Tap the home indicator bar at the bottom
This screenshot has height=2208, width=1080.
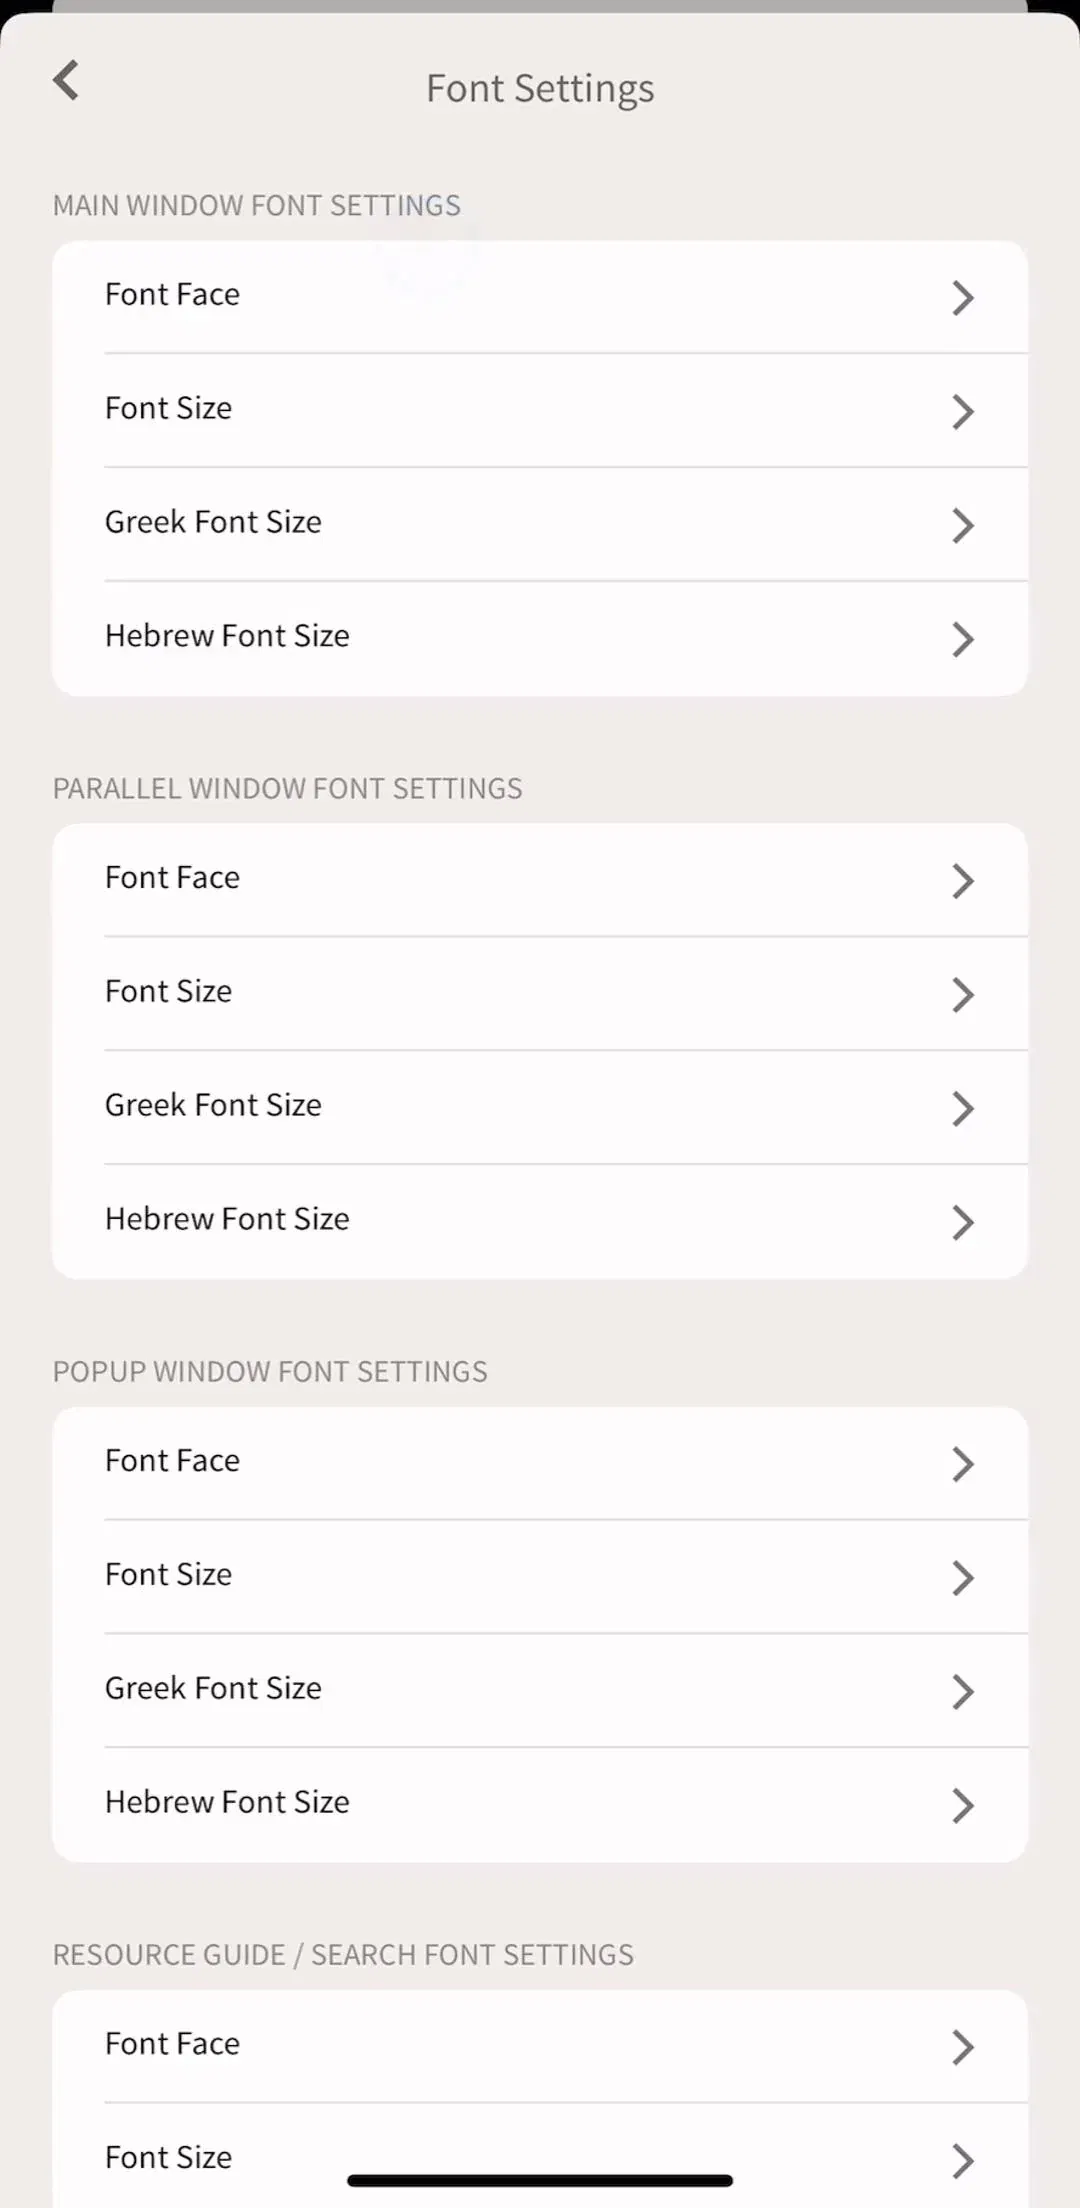point(540,2180)
